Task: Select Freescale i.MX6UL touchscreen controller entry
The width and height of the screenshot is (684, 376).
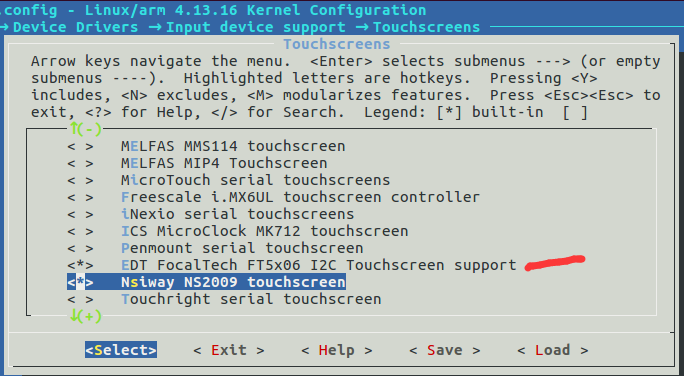Action: coord(300,197)
